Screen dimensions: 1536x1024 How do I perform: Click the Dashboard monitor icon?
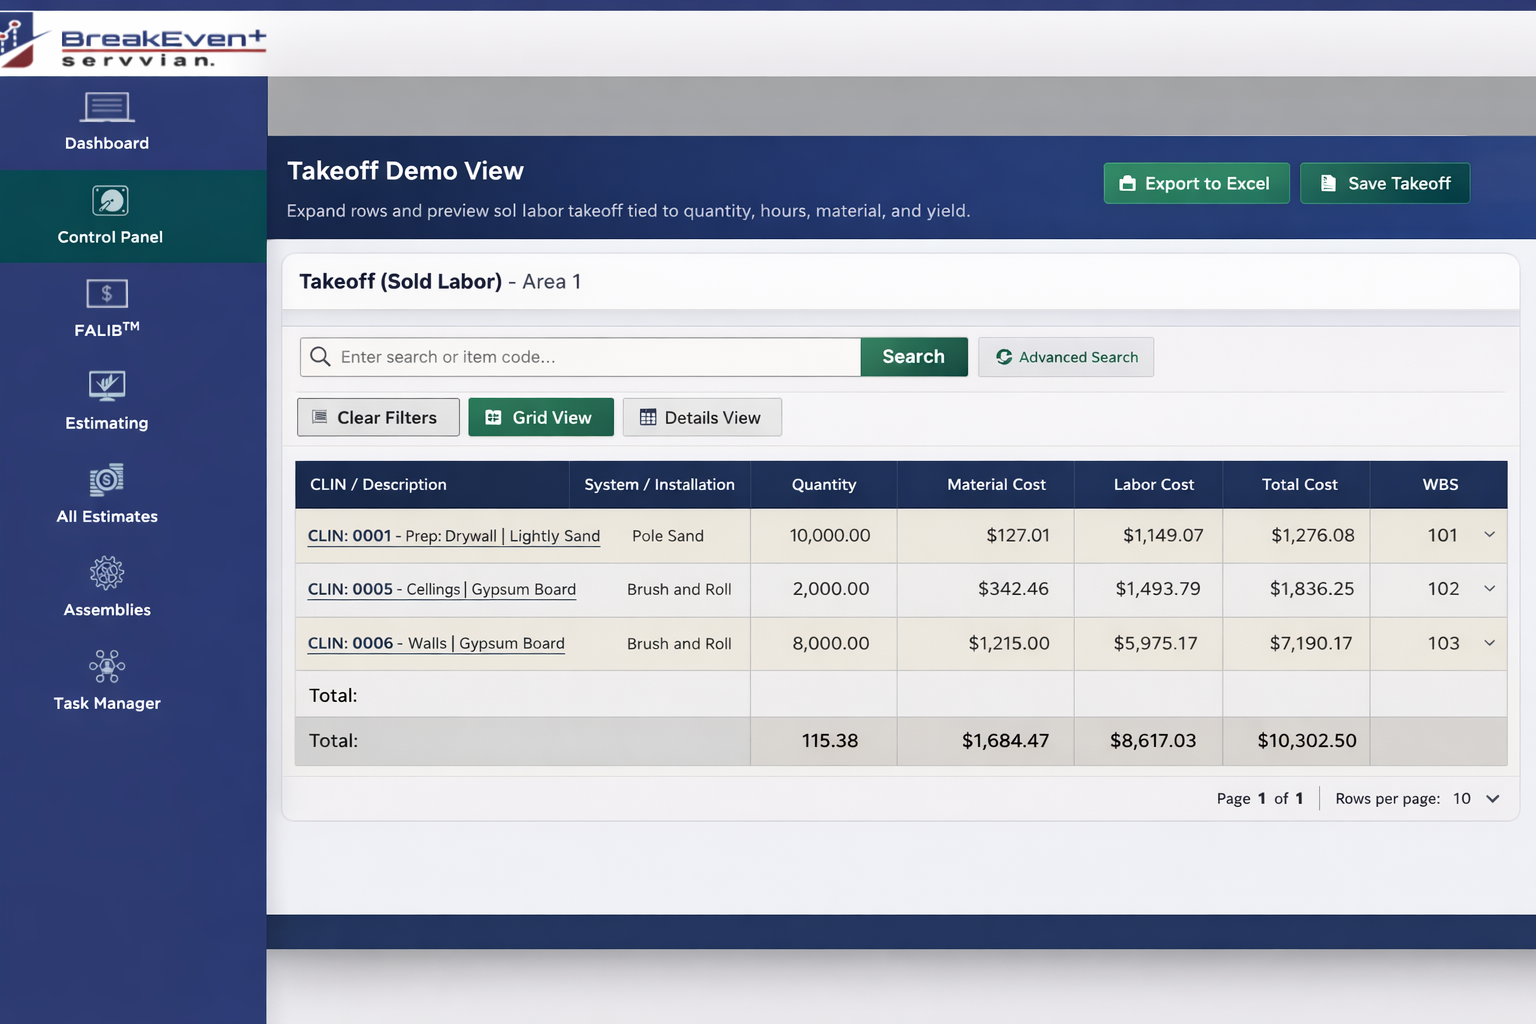107,107
